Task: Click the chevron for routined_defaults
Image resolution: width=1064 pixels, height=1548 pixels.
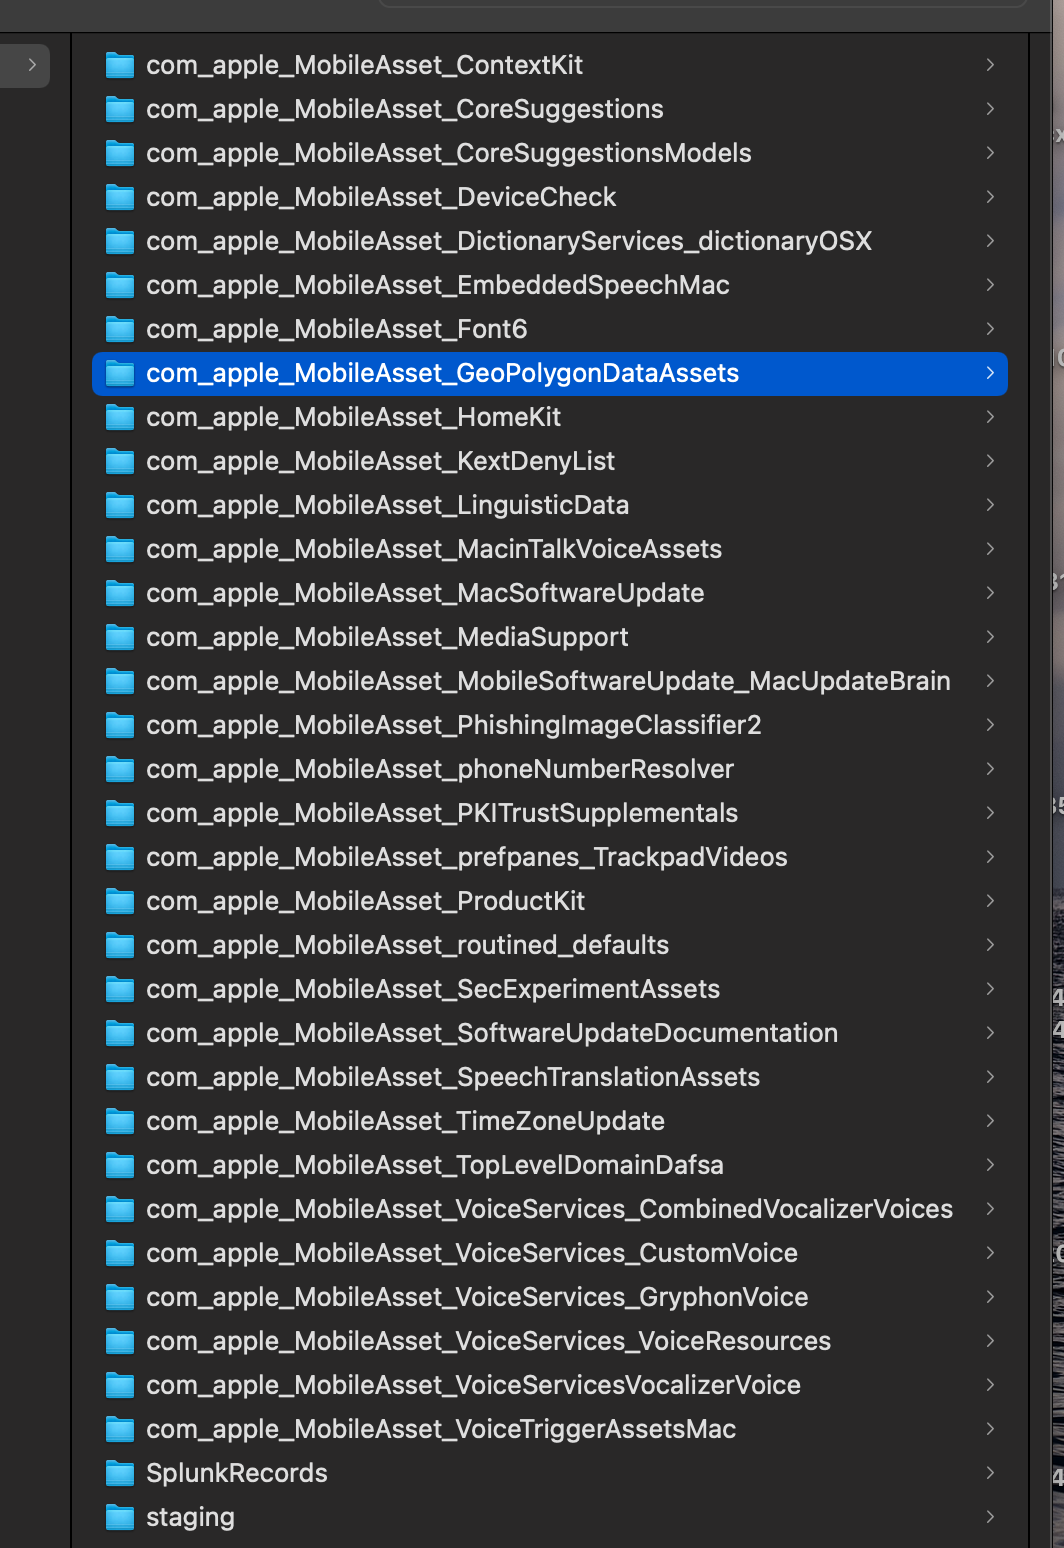Action: click(990, 945)
